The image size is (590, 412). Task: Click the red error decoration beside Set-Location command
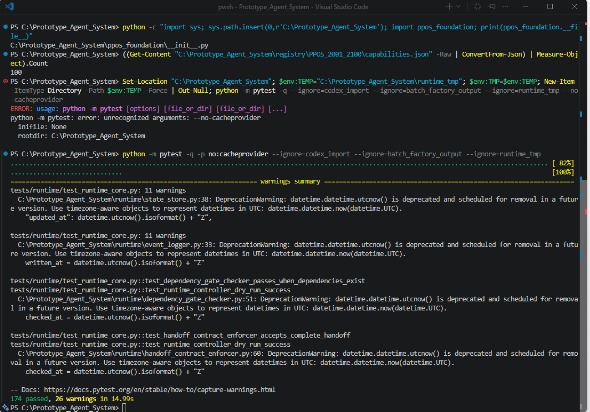click(5, 81)
